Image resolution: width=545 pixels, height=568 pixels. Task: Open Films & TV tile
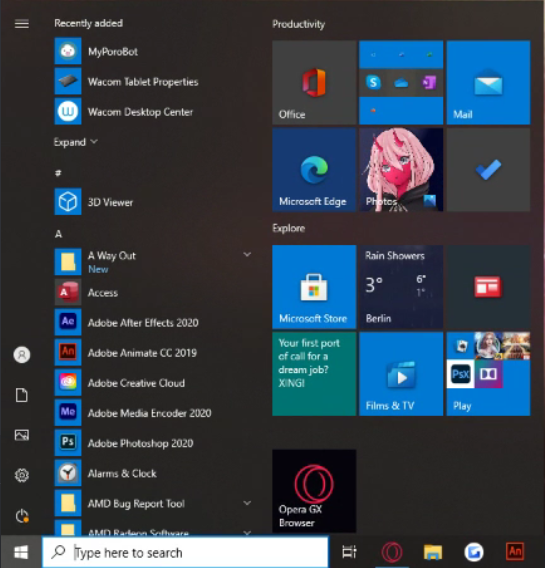click(x=401, y=374)
